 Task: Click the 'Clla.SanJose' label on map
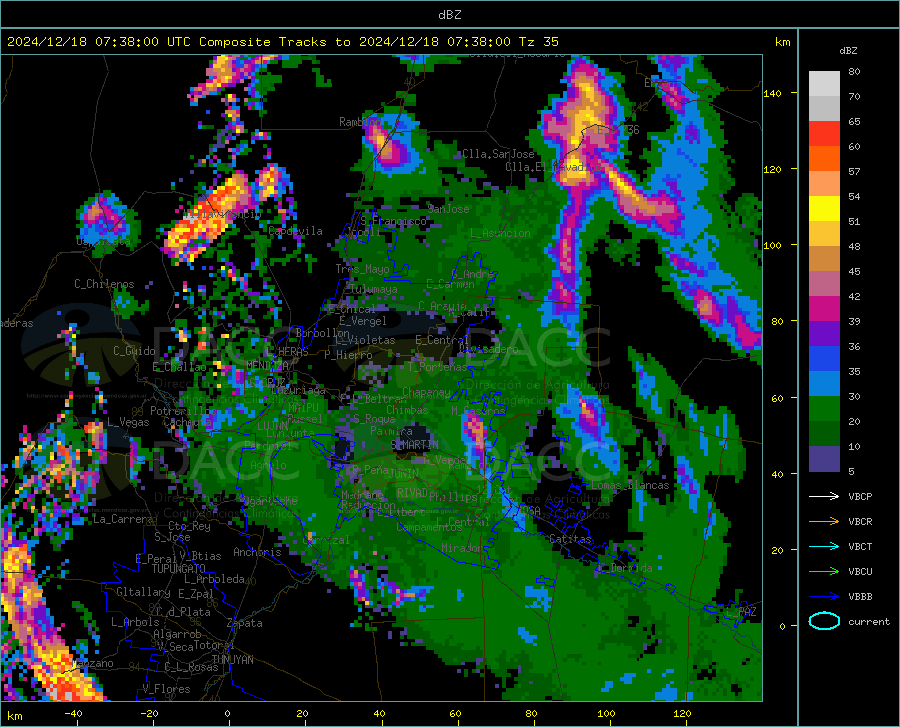point(498,154)
